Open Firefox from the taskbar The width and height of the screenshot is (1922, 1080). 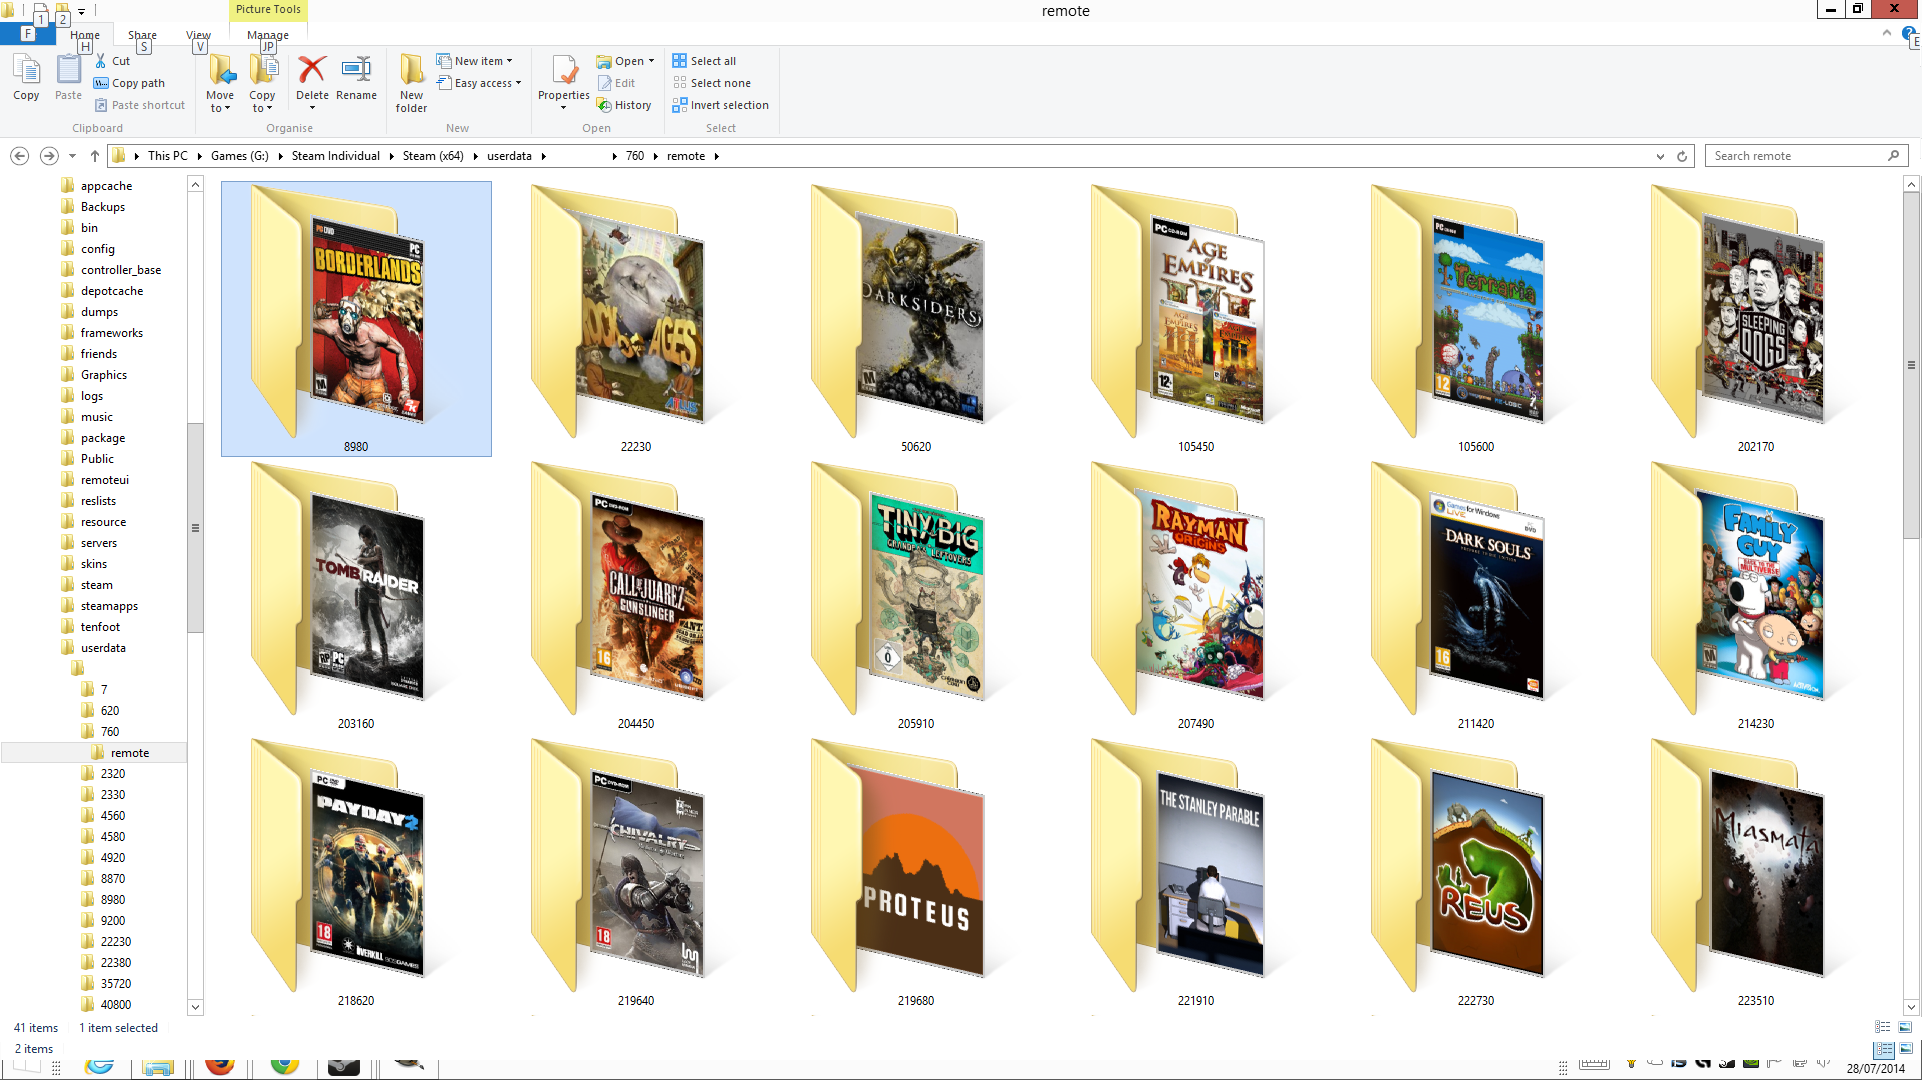(x=220, y=1066)
